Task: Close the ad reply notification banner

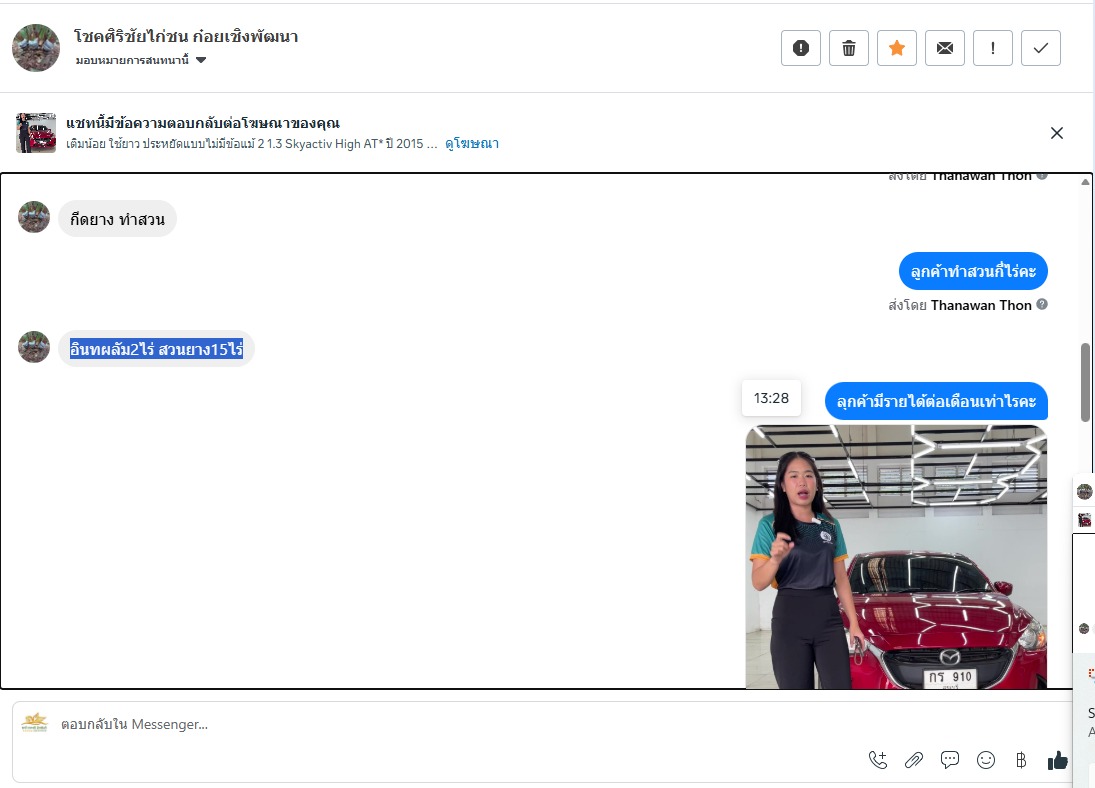Action: click(x=1057, y=133)
